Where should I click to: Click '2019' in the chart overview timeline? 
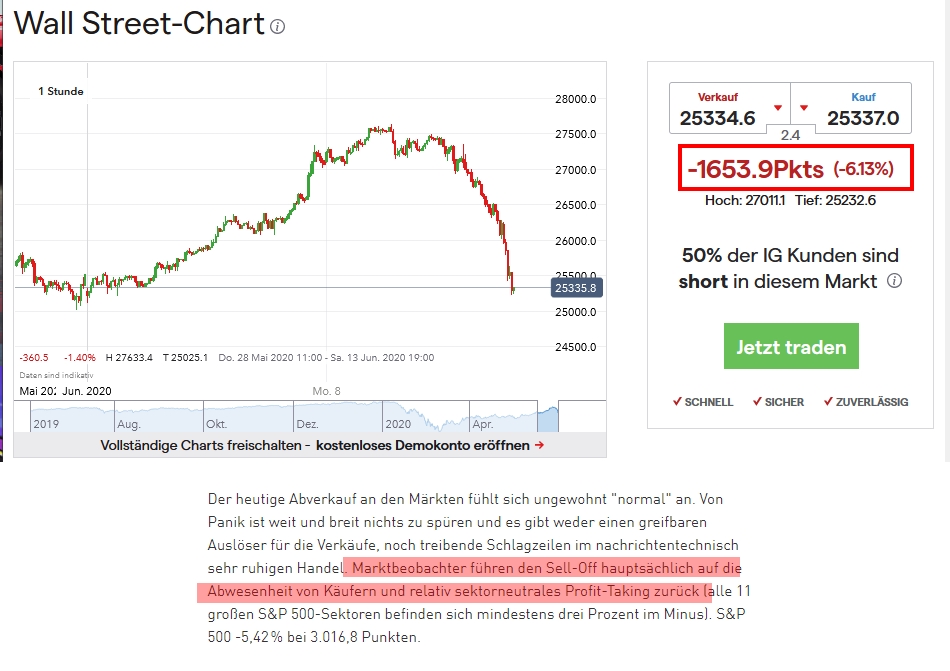pos(47,424)
